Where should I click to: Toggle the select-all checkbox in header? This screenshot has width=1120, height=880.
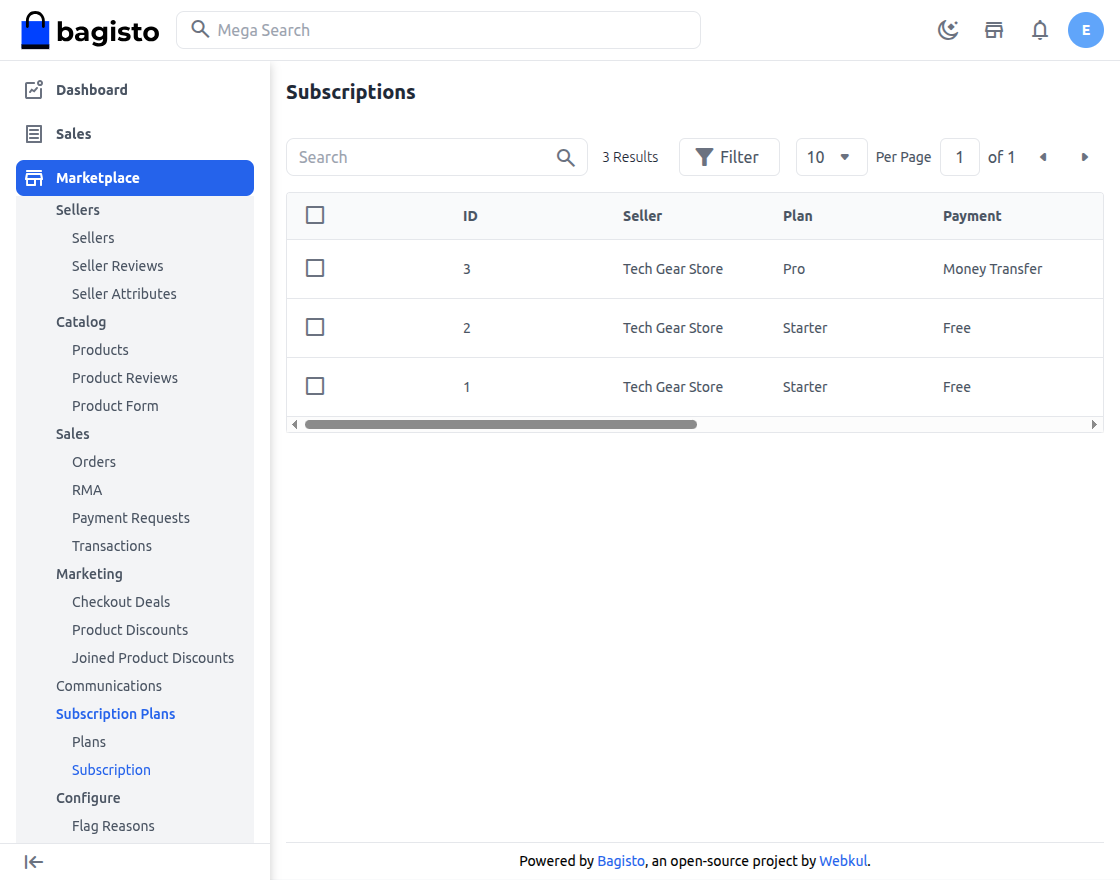pos(315,215)
